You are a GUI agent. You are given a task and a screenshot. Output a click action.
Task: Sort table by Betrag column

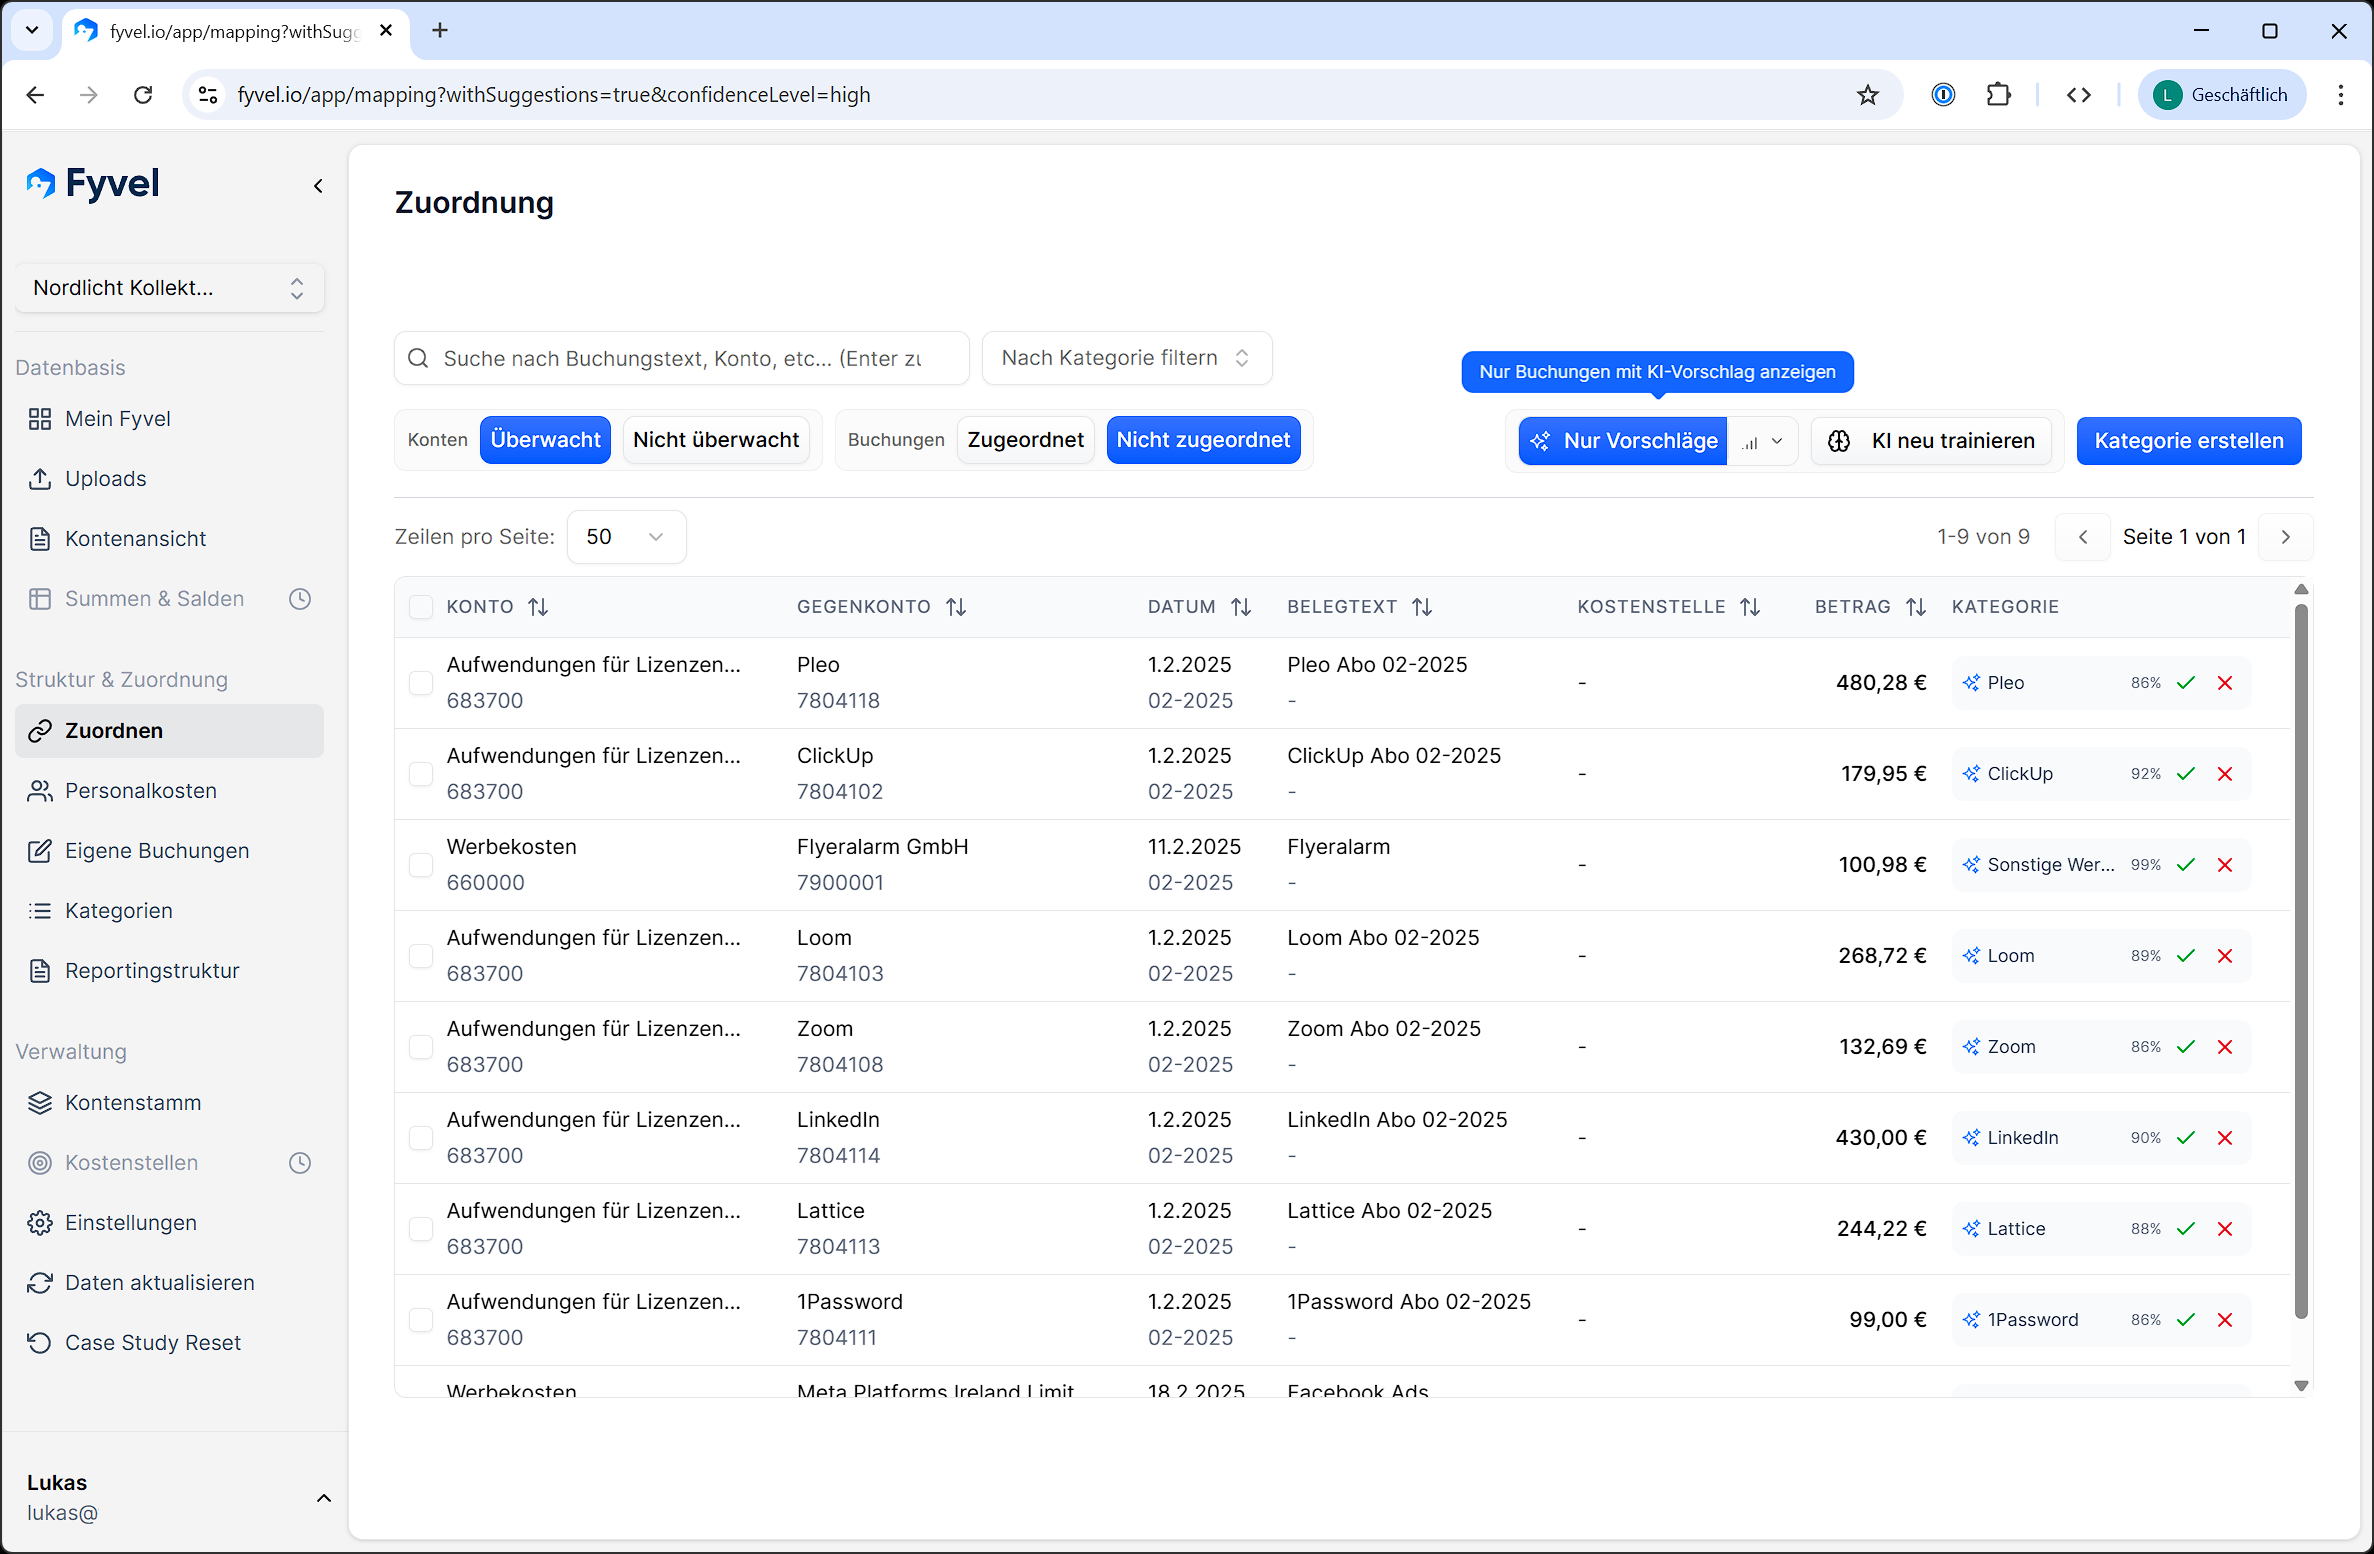click(1916, 607)
